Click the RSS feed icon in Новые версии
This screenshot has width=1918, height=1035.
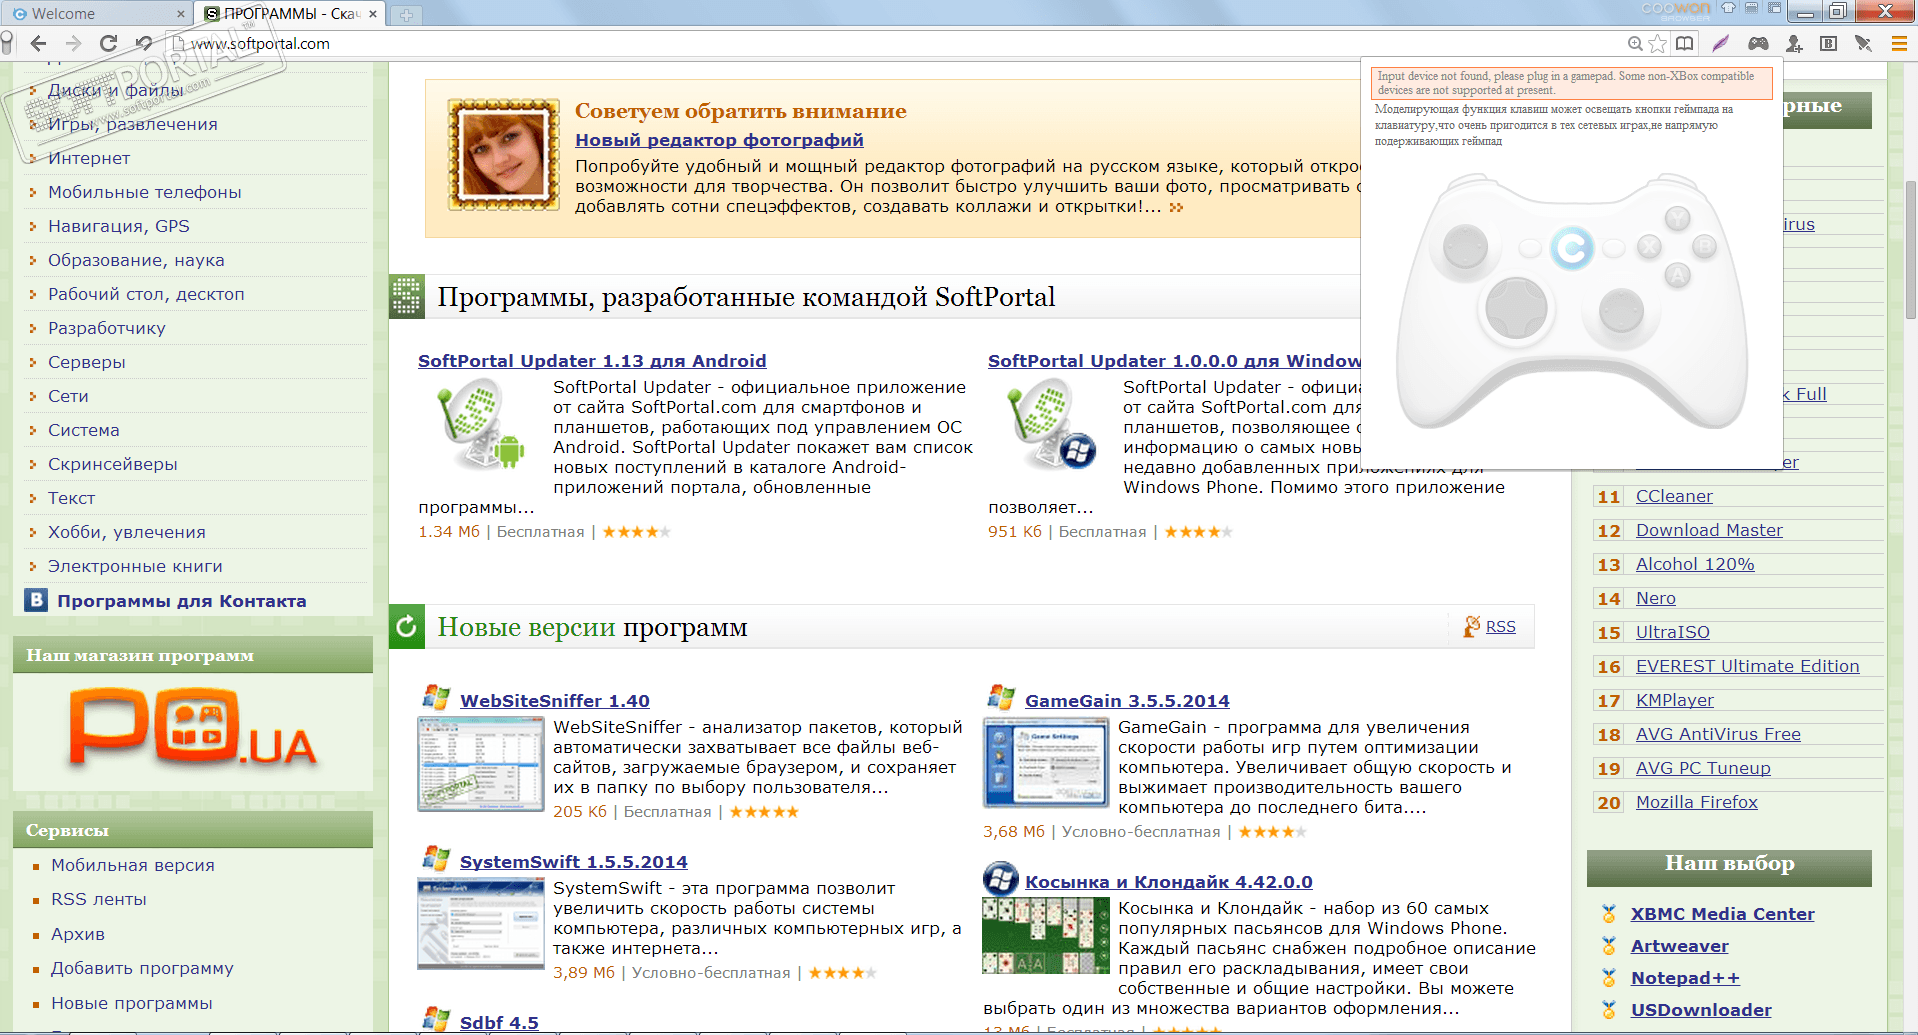(x=1471, y=626)
